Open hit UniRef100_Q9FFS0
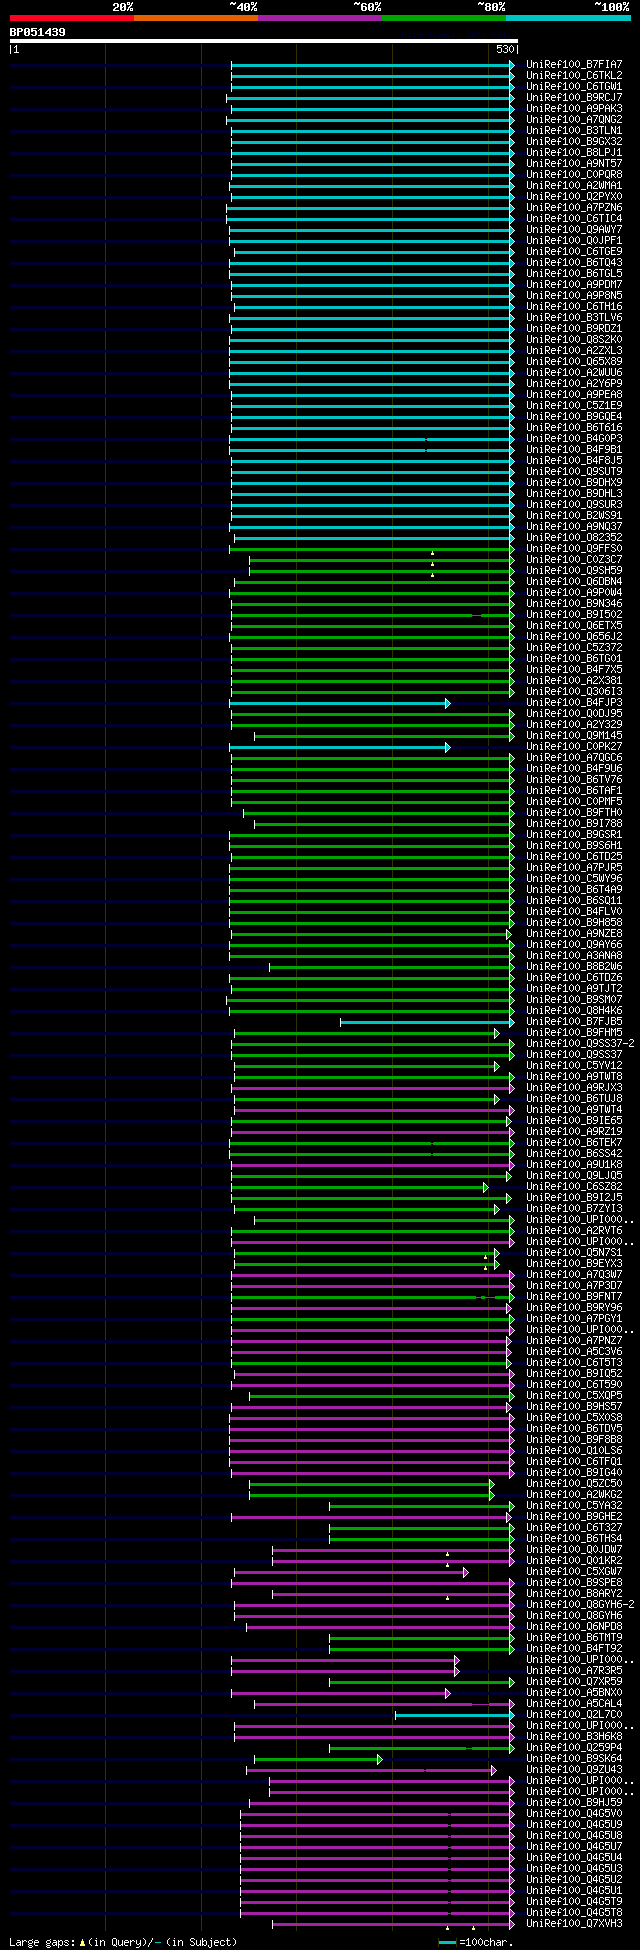 tap(574, 548)
